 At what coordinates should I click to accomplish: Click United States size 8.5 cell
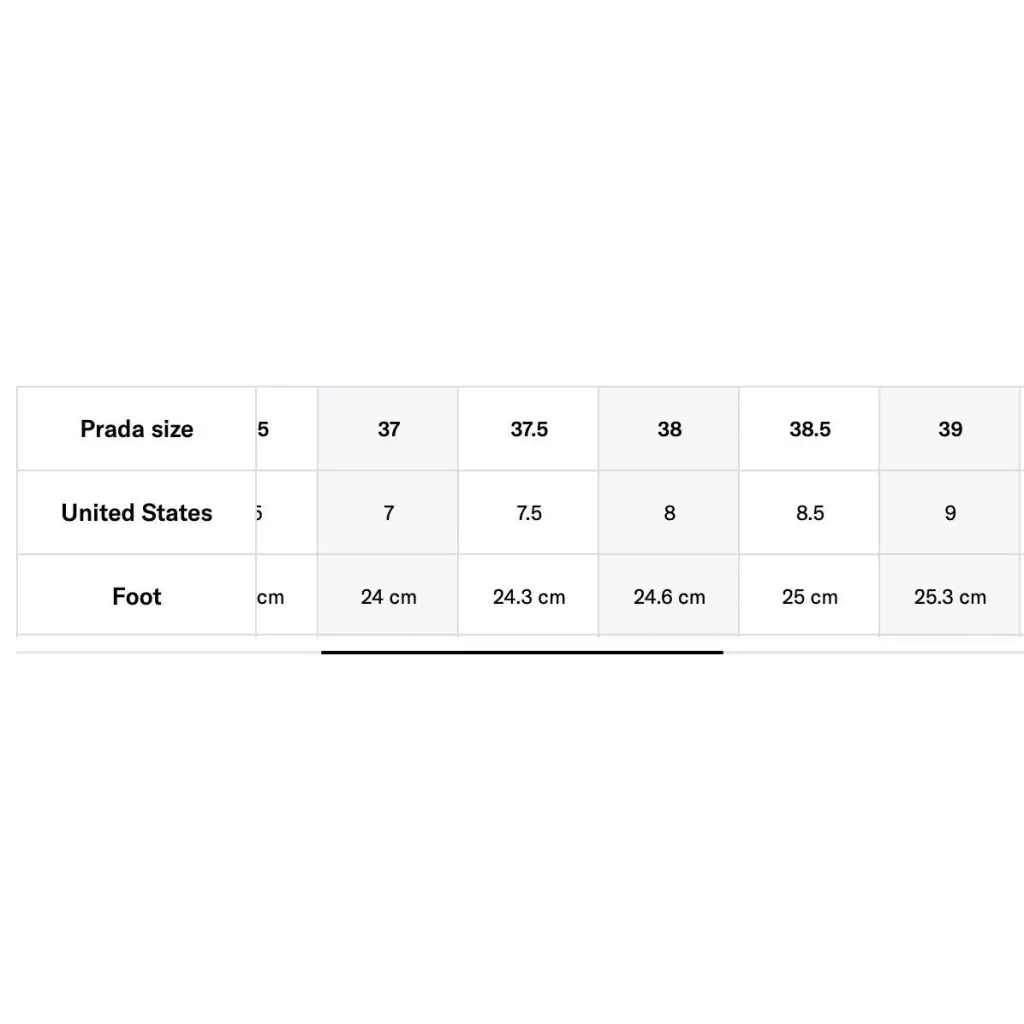(810, 513)
